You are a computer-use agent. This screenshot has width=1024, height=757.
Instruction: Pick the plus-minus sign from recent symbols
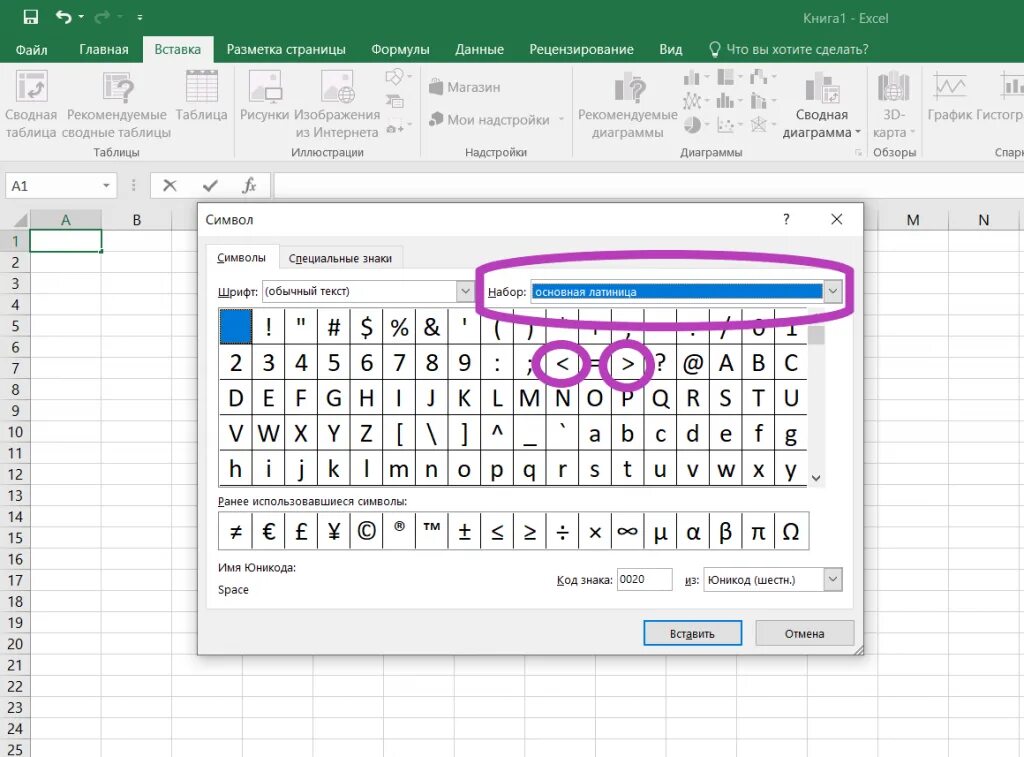pos(464,532)
